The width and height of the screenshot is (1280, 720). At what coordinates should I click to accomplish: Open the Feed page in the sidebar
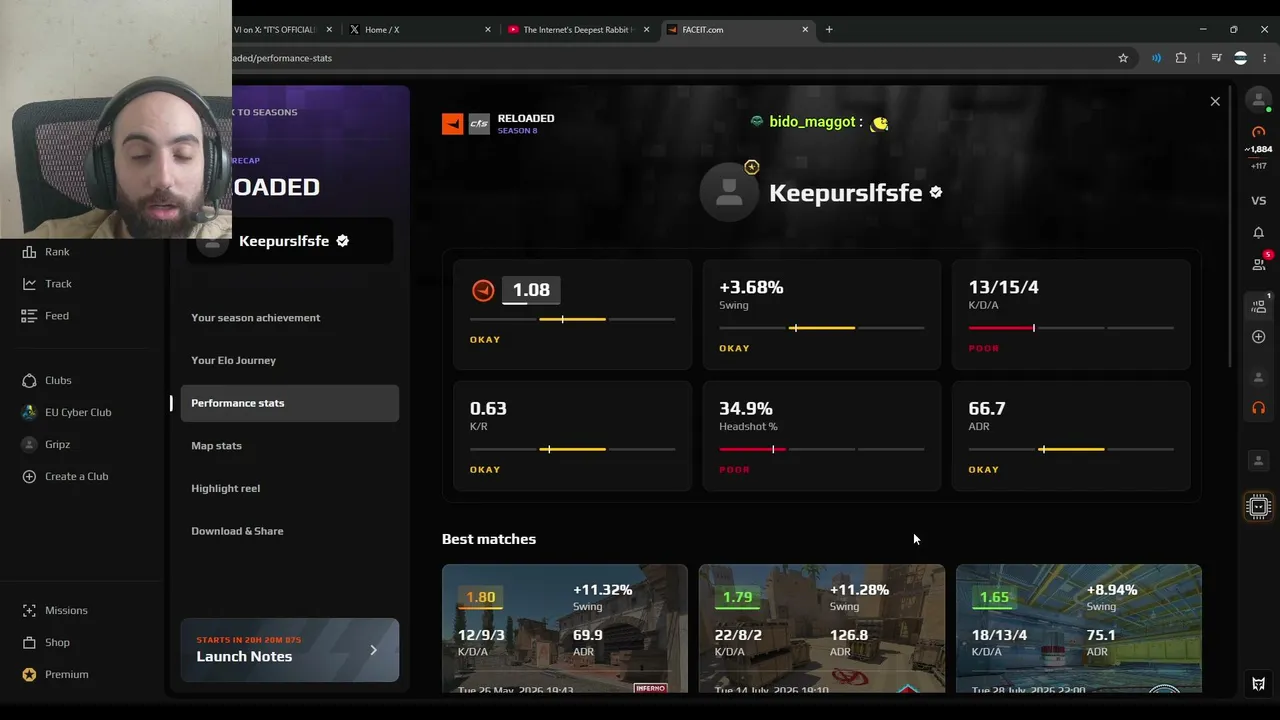46,316
